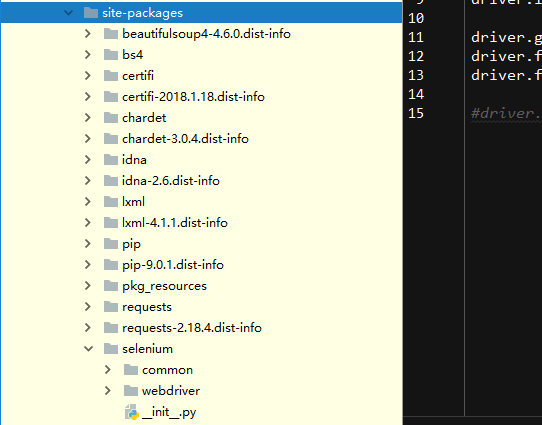Click the requests folder icon

(111, 307)
